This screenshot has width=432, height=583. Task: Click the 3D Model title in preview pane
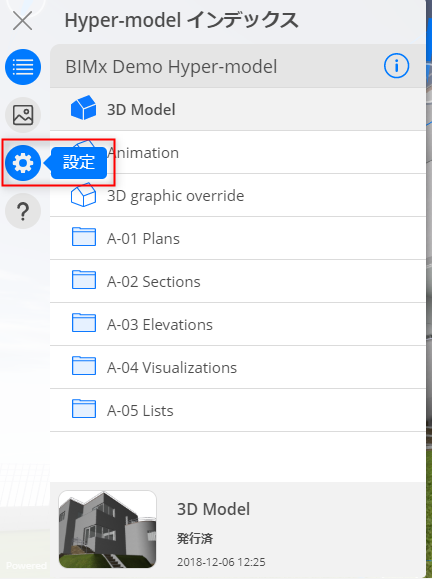pos(213,509)
